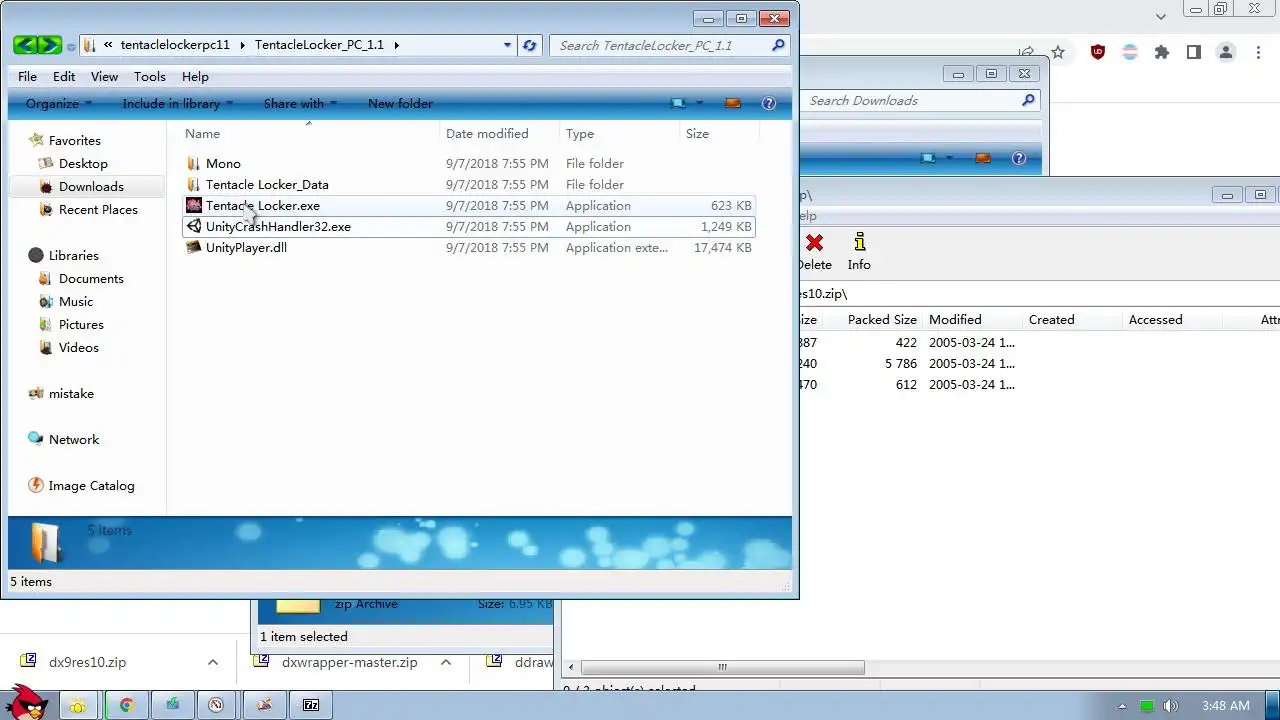The height and width of the screenshot is (720, 1280).
Task: Open the Chrome Extensions puzzle menu
Action: tap(1162, 52)
